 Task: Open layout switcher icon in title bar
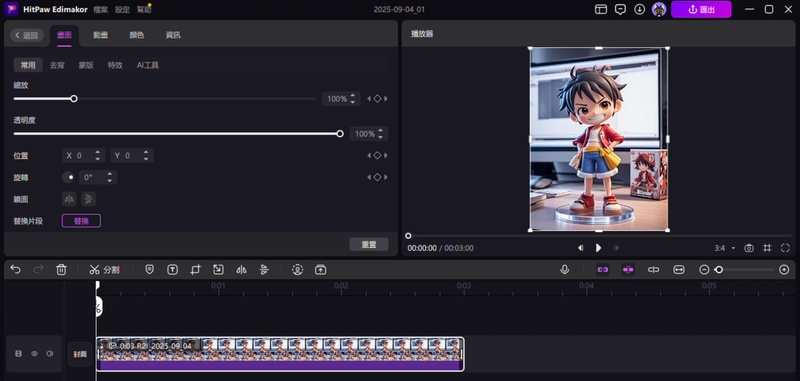click(601, 9)
